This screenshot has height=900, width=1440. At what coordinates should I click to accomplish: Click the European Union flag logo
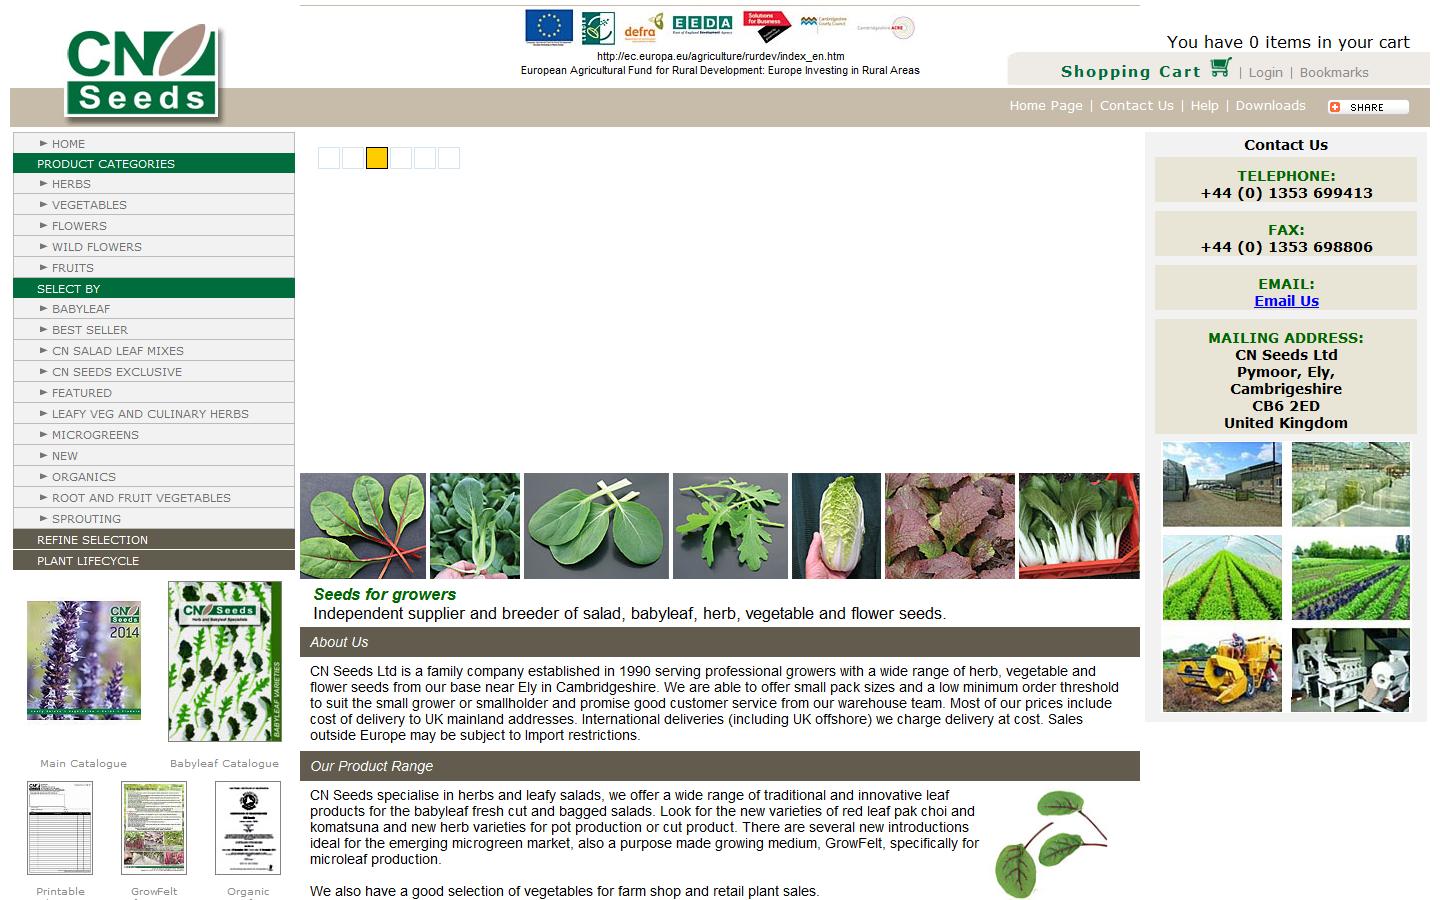(548, 27)
